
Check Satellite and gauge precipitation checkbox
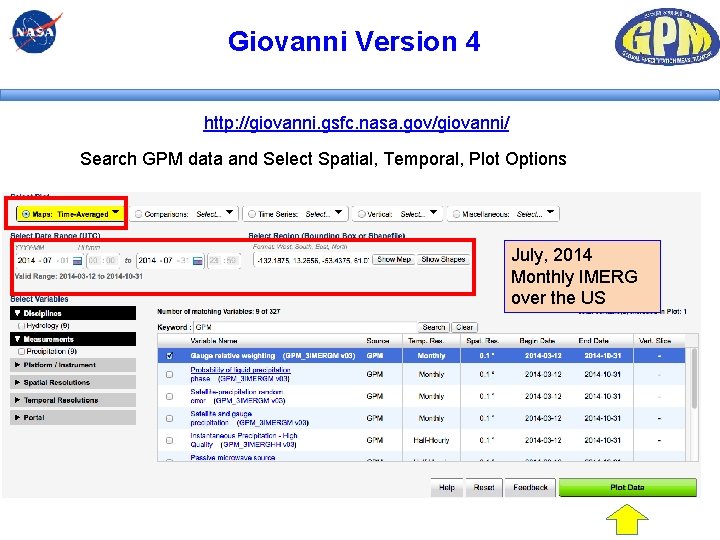[x=169, y=418]
